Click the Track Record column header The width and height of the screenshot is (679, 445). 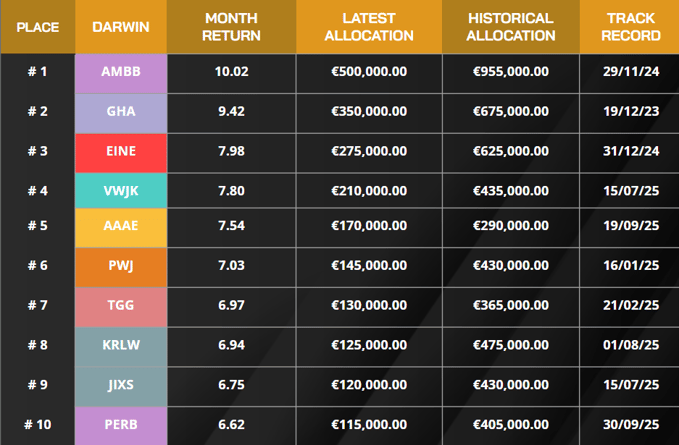click(x=629, y=27)
